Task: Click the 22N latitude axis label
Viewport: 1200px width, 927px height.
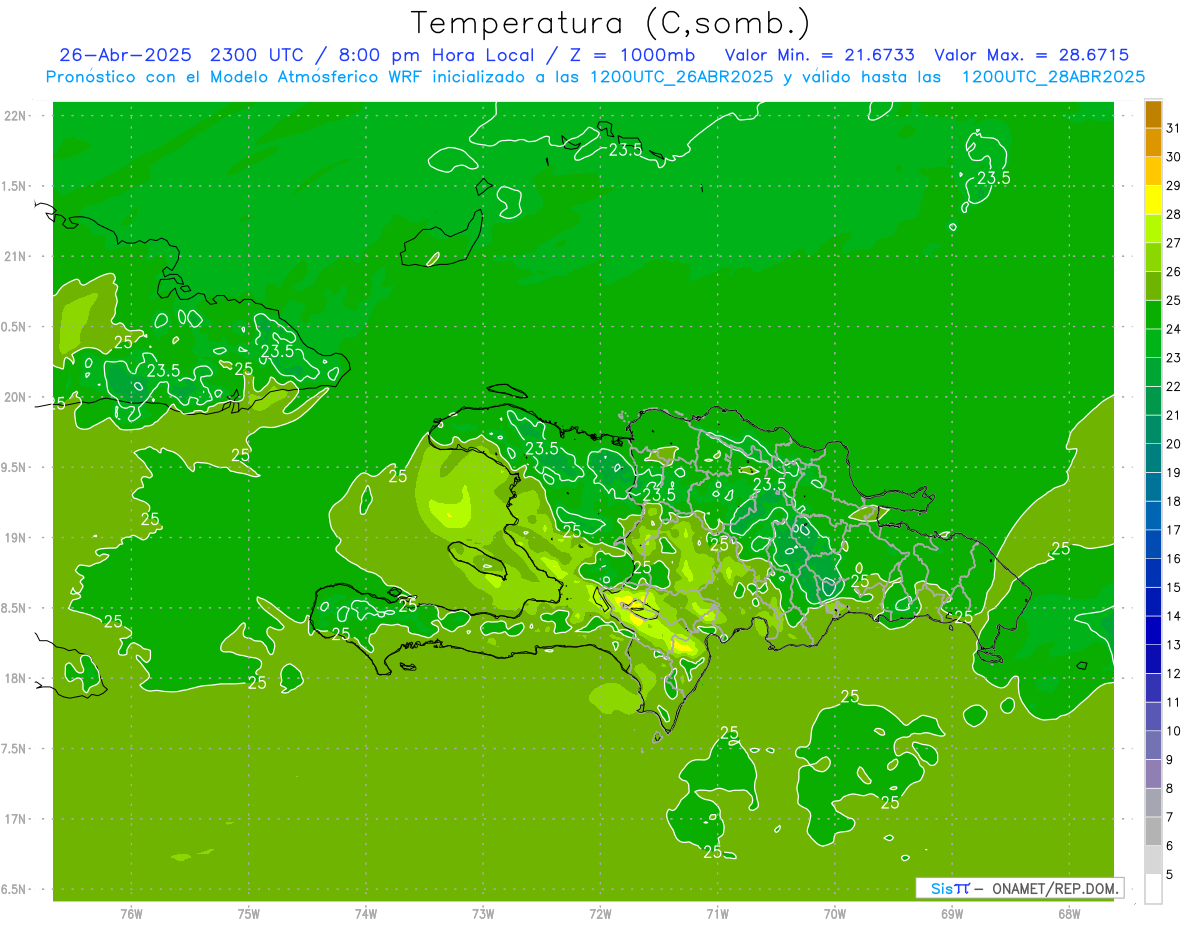Action: 16,115
